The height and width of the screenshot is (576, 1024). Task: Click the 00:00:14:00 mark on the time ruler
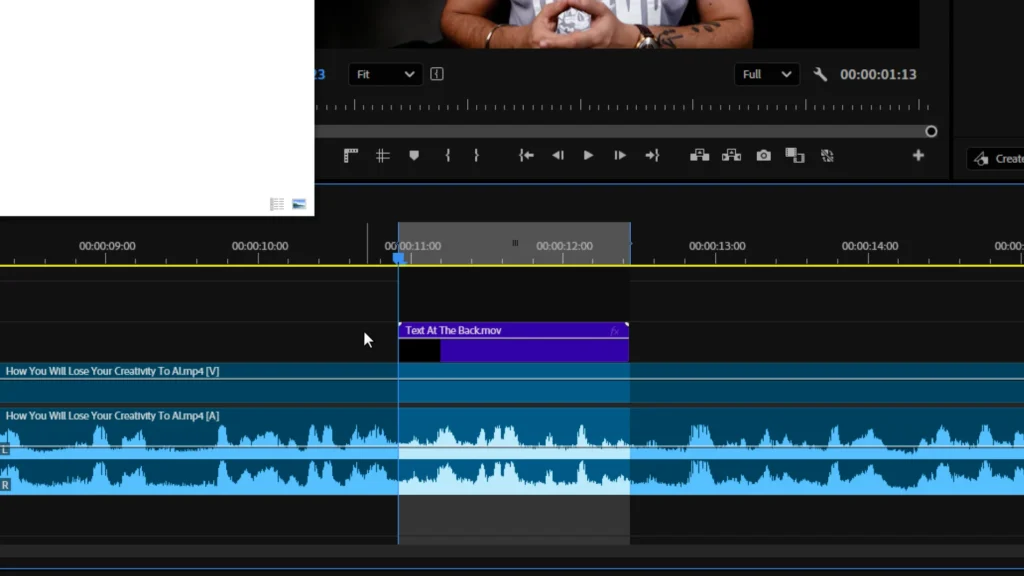[x=869, y=246]
